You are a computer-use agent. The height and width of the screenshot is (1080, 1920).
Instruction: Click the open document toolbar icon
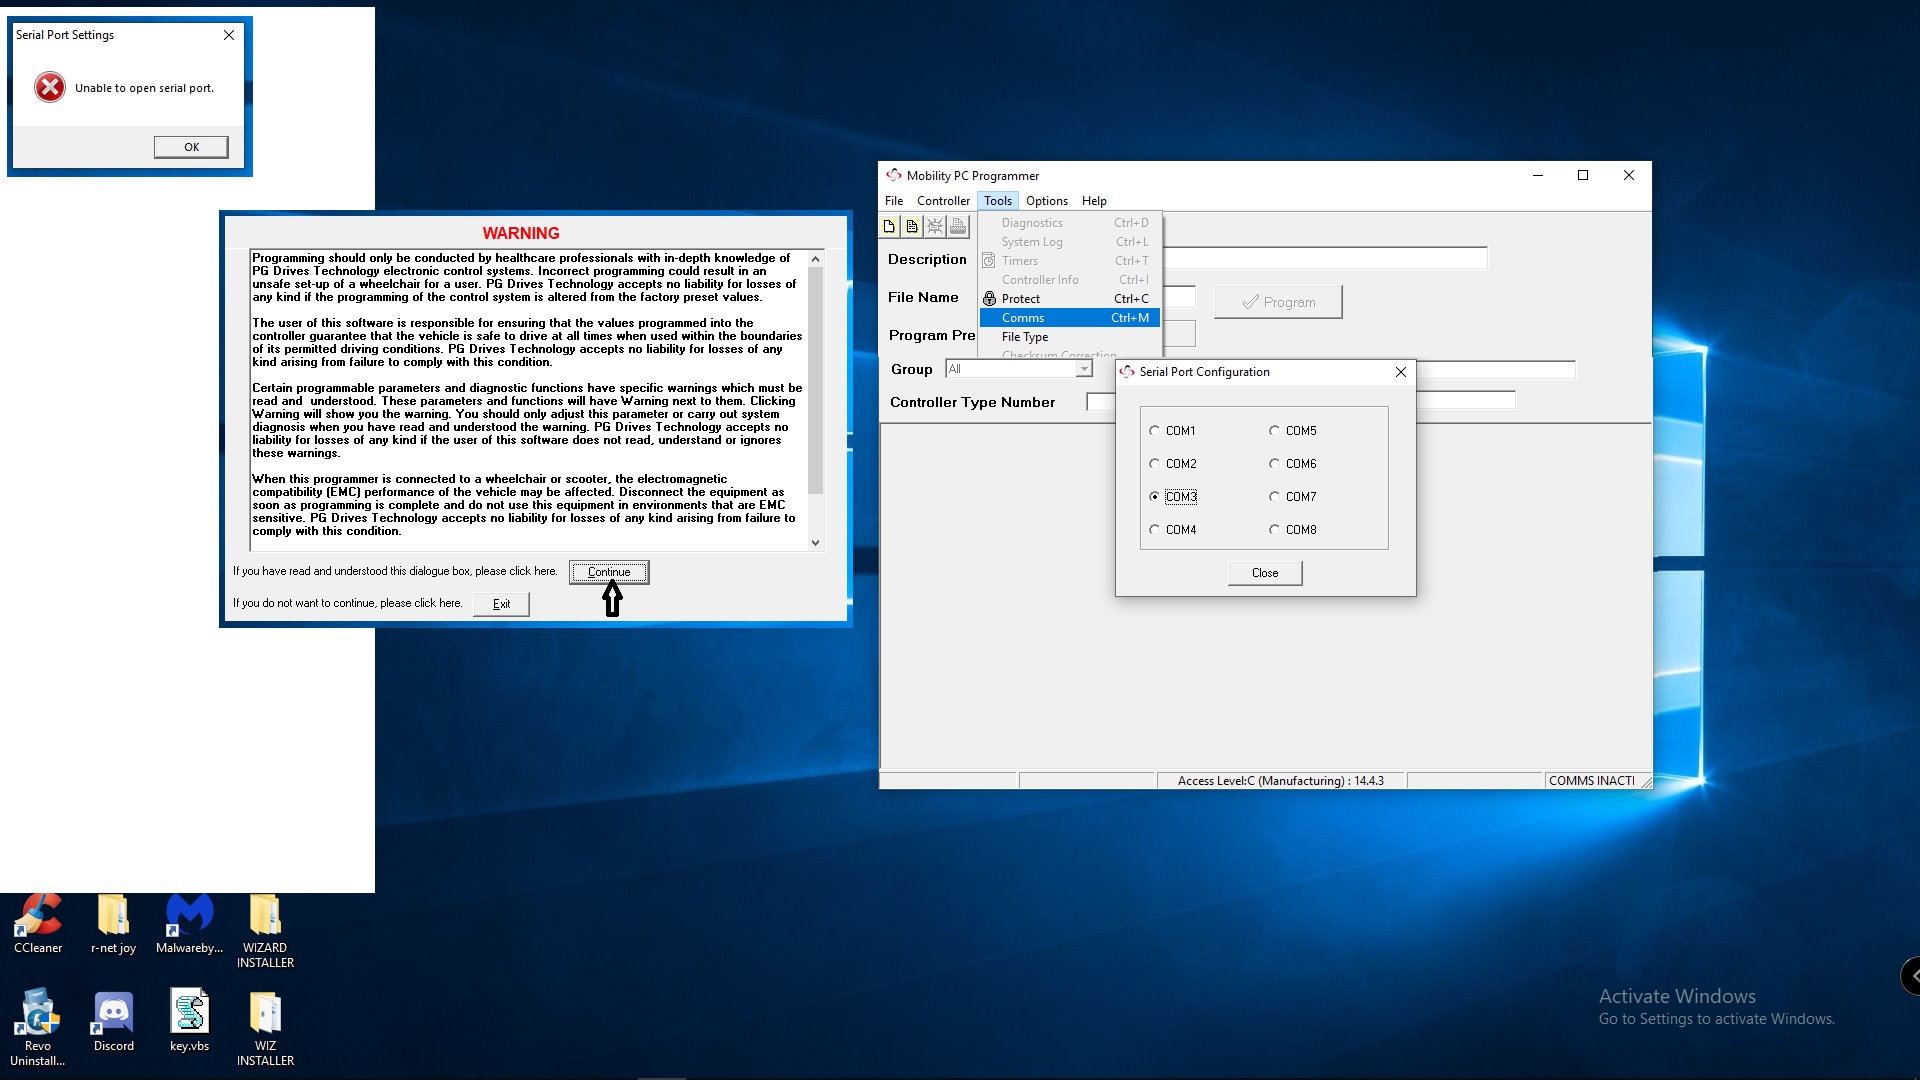(x=912, y=227)
